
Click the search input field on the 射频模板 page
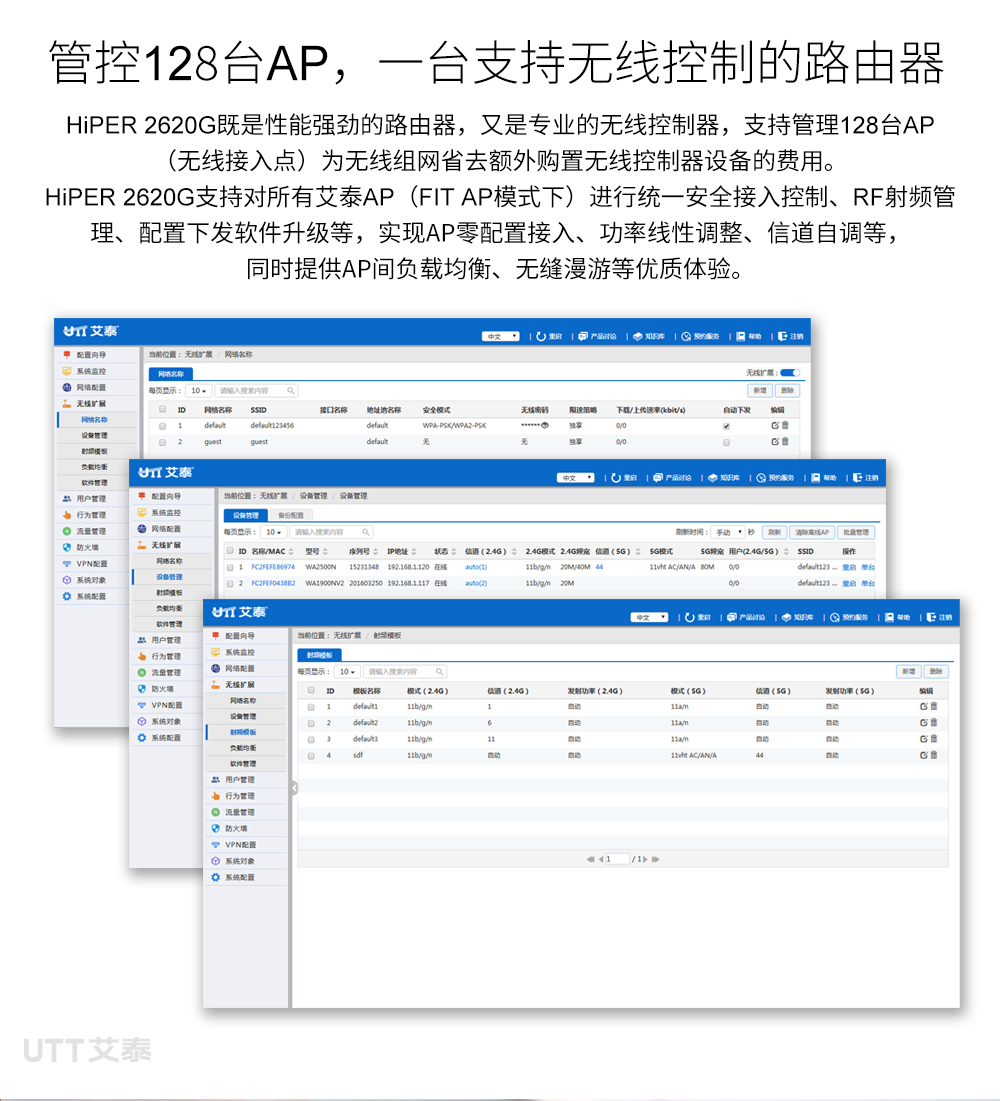coord(405,672)
